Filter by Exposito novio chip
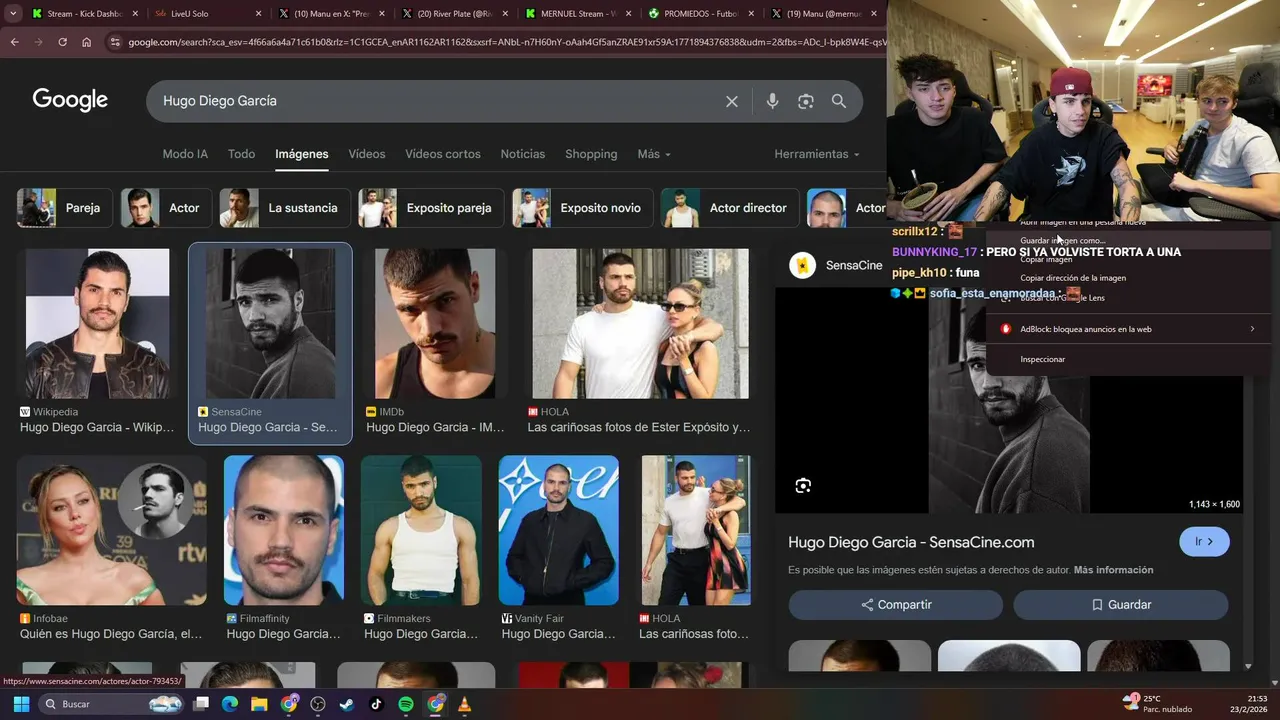Screen dimensions: 1280x720 click(582, 208)
